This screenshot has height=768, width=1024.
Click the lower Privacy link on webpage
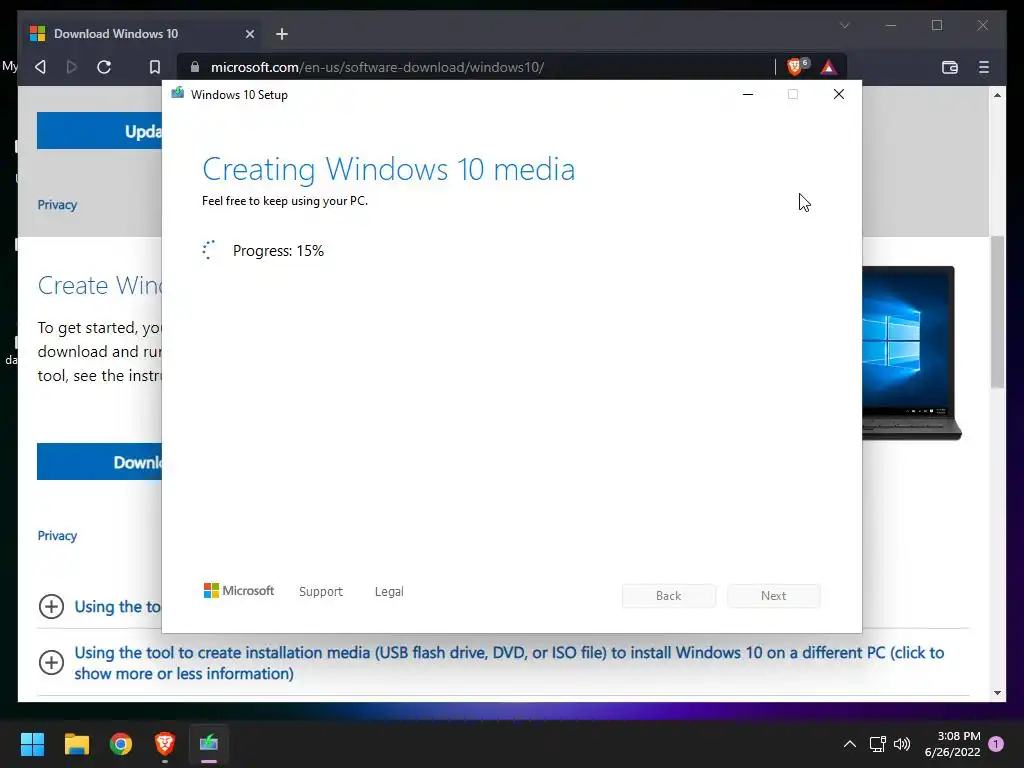click(x=57, y=536)
